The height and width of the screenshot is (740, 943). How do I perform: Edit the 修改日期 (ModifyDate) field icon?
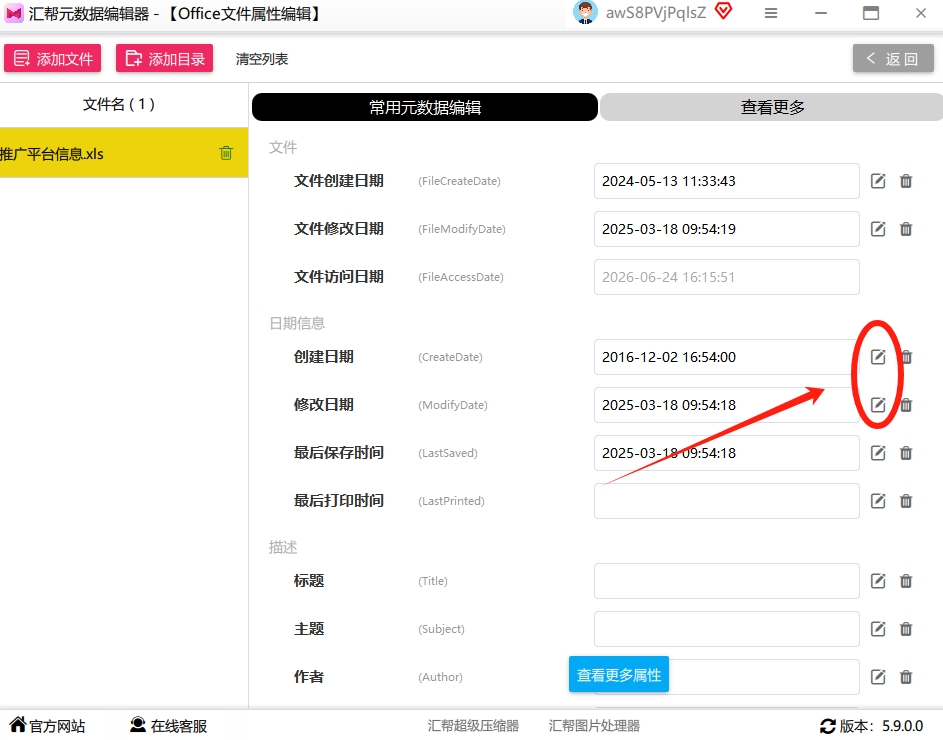click(x=878, y=405)
